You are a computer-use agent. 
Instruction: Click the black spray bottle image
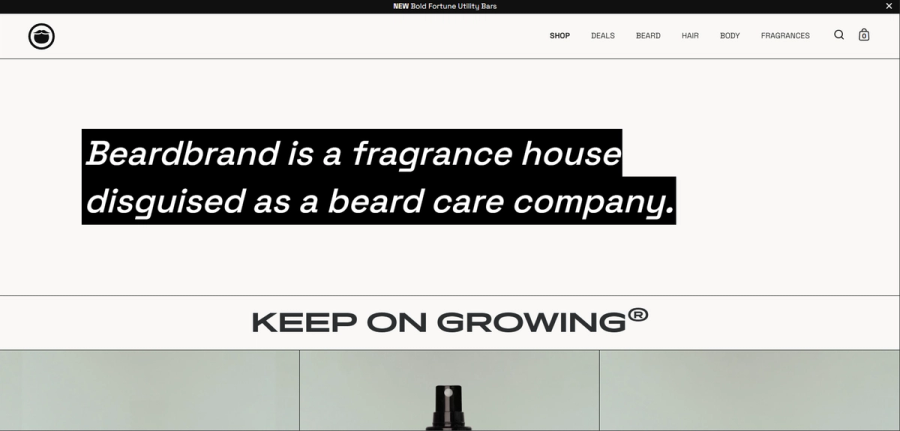pos(449,407)
